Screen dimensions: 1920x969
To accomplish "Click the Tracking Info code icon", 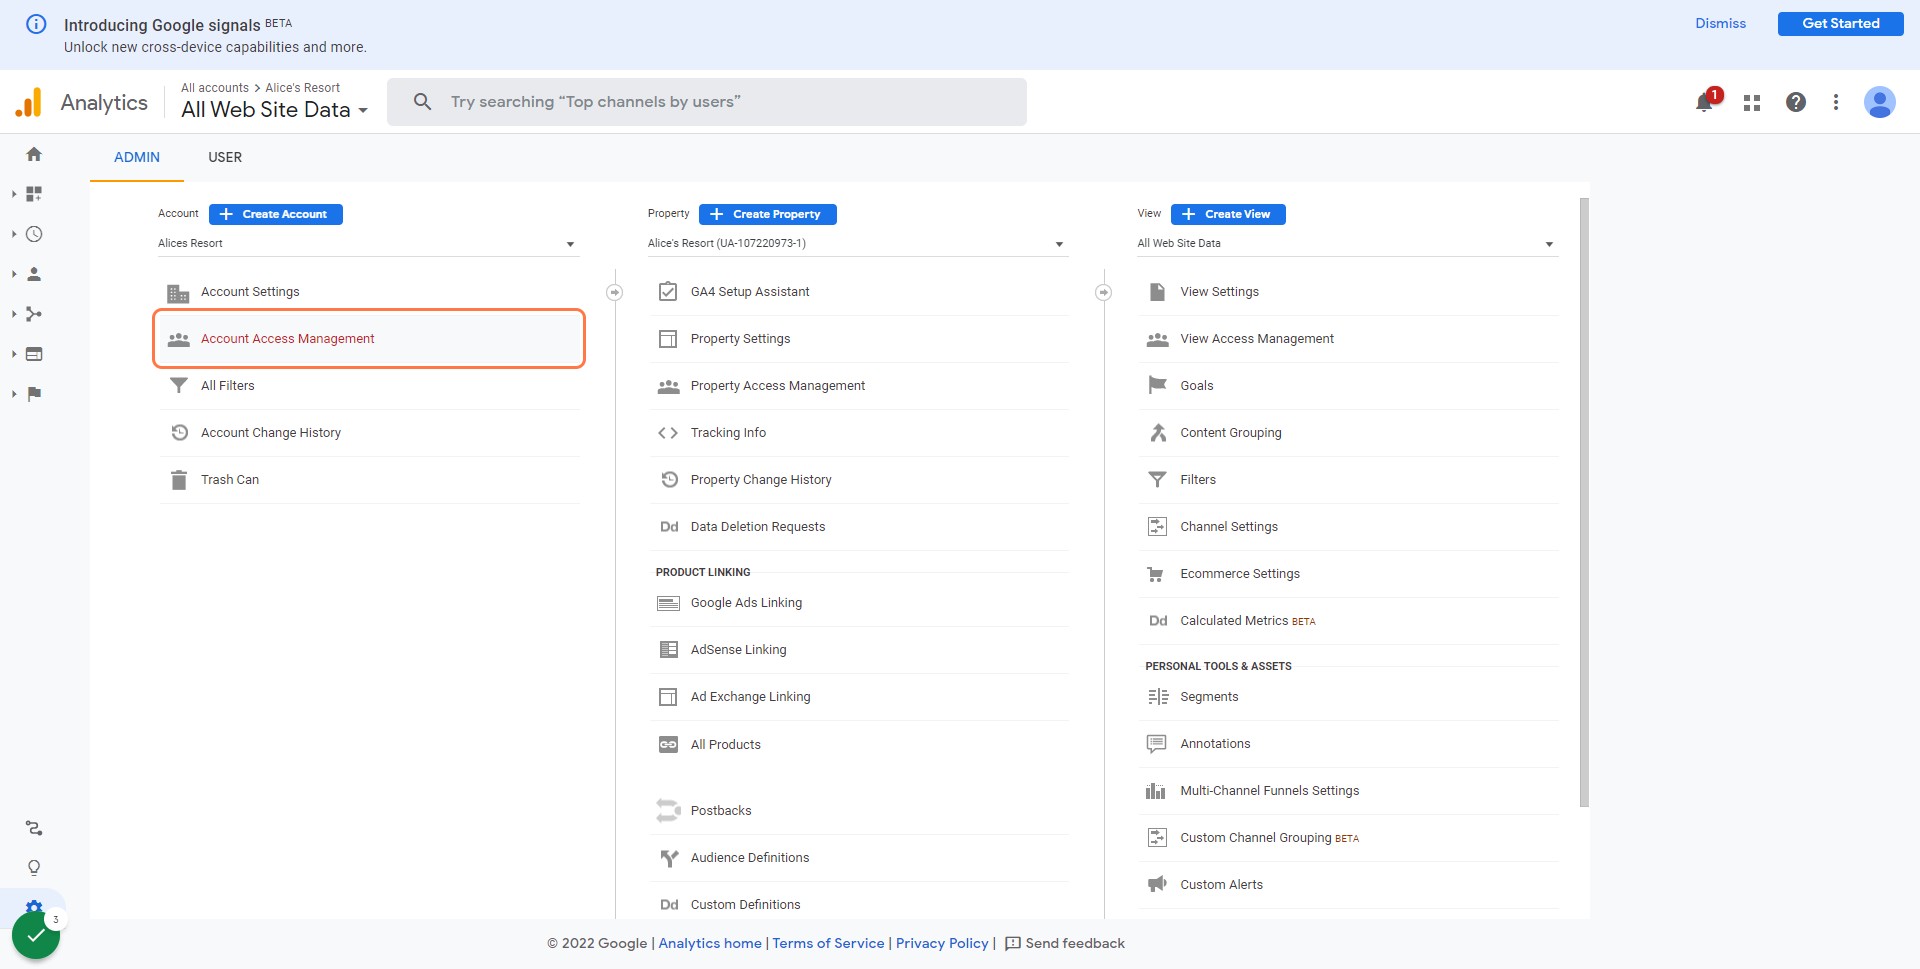I will (x=668, y=433).
